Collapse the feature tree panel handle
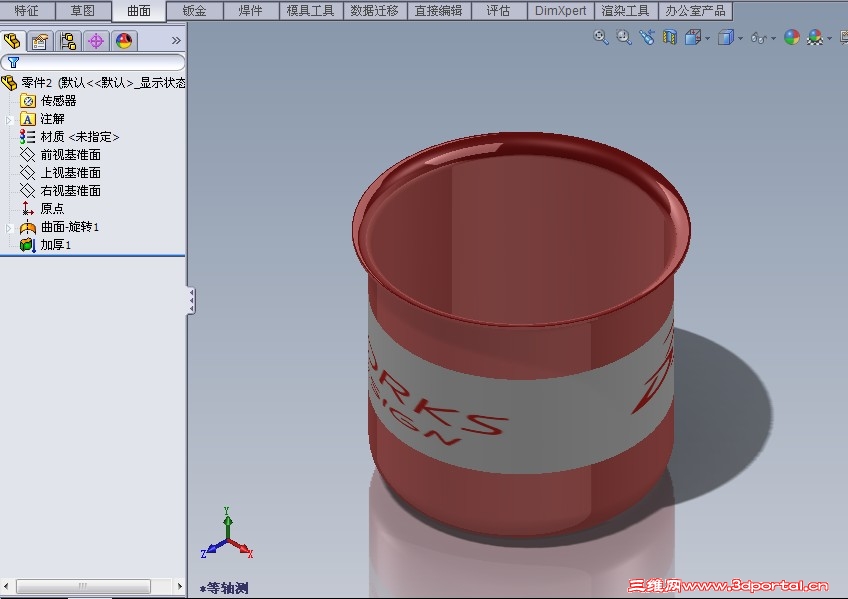848x599 pixels. [191, 301]
